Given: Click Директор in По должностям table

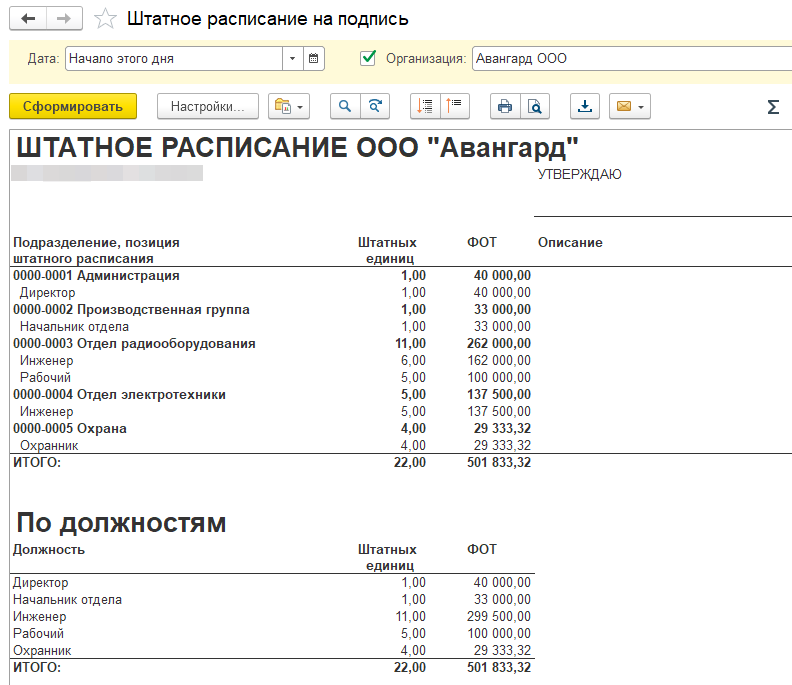Looking at the screenshot, I should [x=40, y=583].
